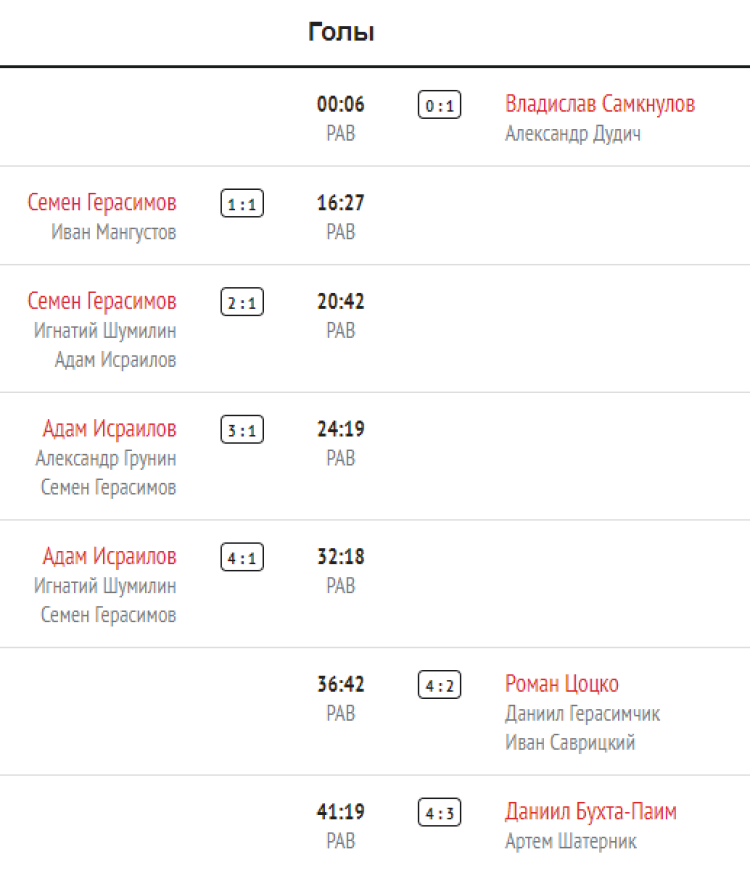
Task: Open Роман Цоцко's player profile
Action: (x=562, y=684)
